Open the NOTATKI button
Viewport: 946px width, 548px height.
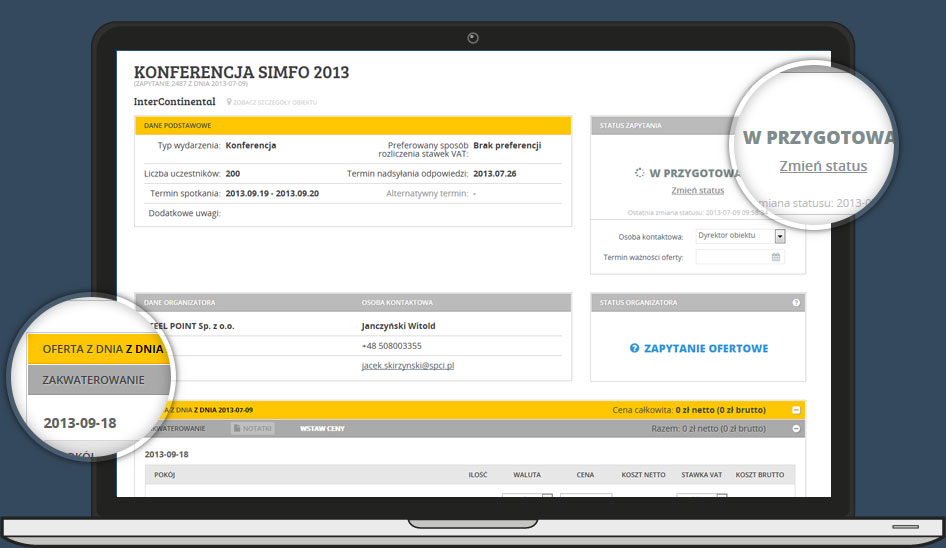click(x=253, y=429)
